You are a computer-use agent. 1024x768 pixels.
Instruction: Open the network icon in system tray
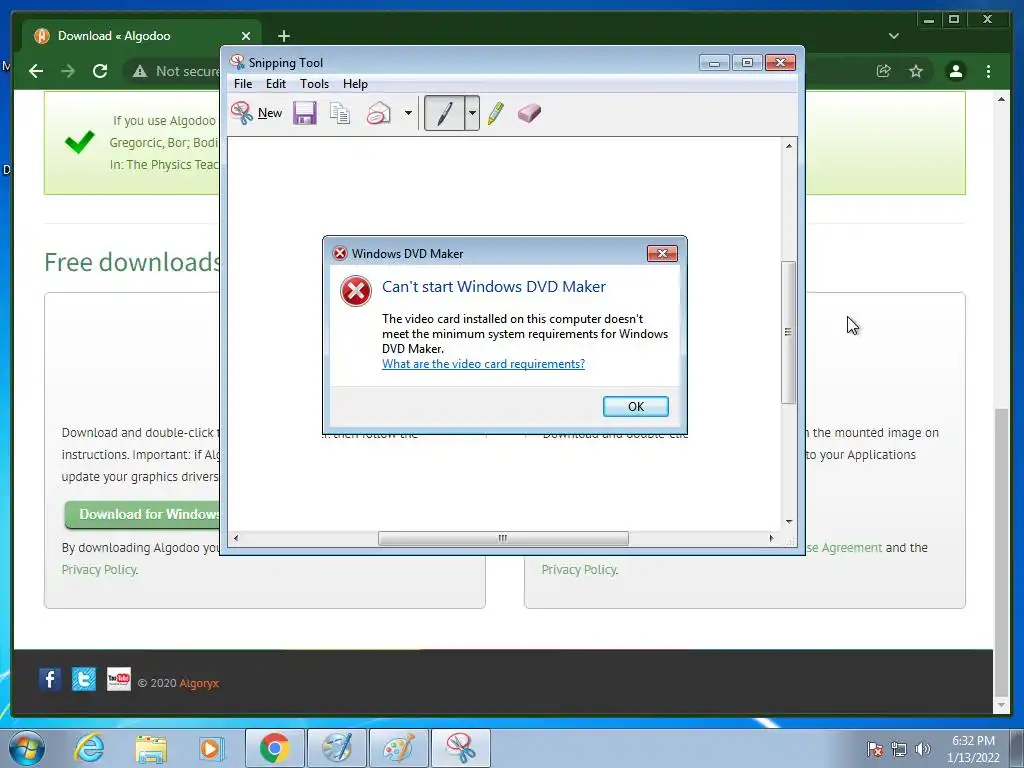[899, 749]
